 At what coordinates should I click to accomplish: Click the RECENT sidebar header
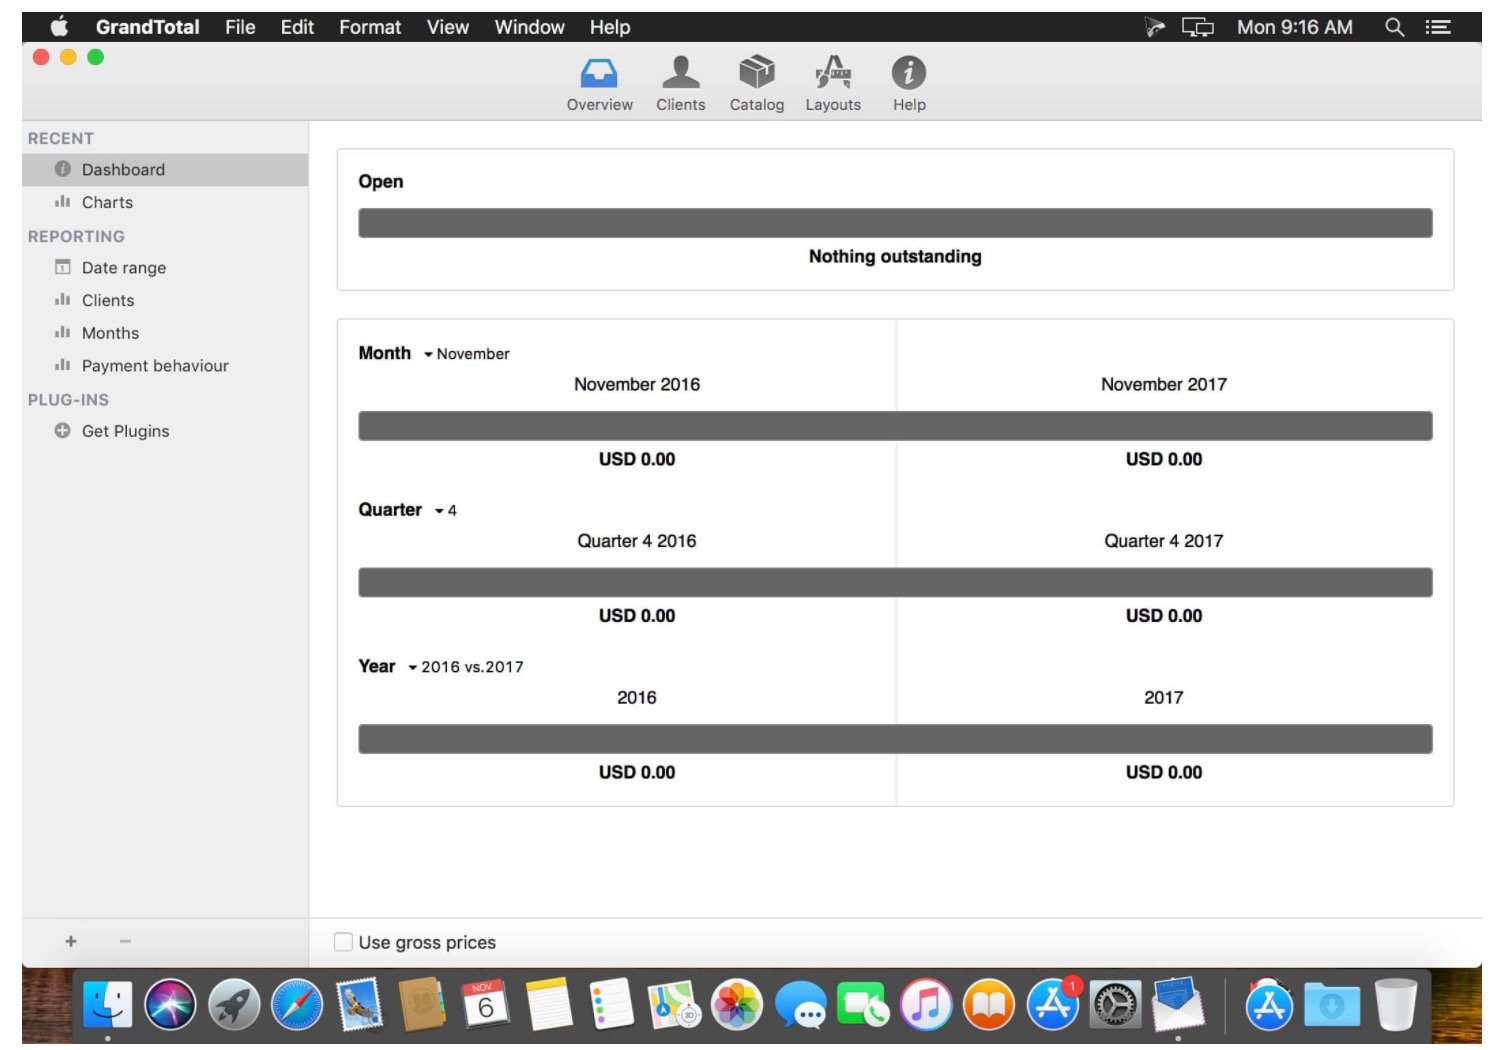pyautogui.click(x=61, y=139)
